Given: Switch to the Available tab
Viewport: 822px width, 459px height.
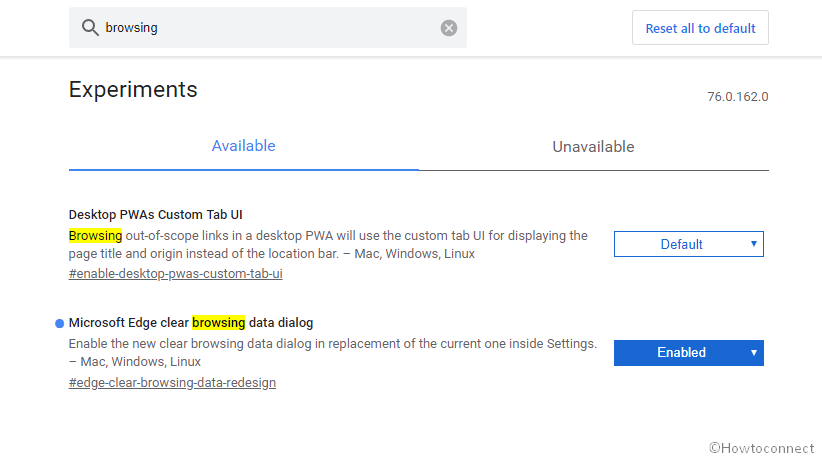Looking at the screenshot, I should click(x=244, y=146).
